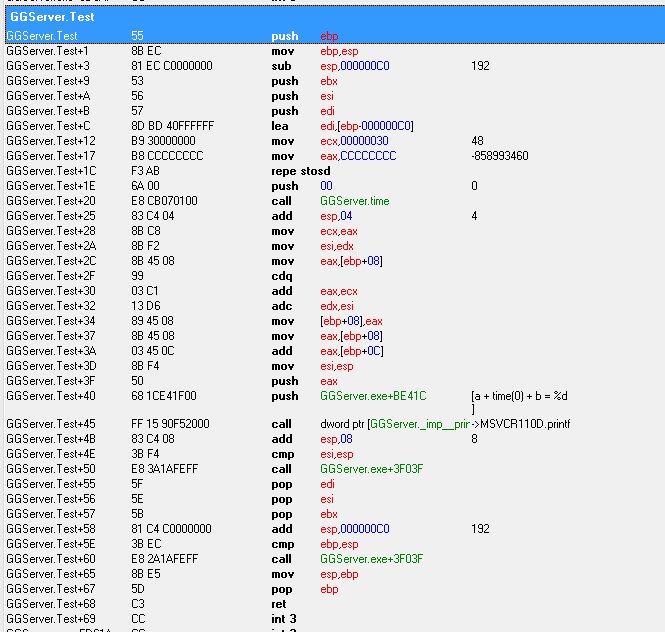The image size is (665, 632).
Task: Click the lea edi,[ebp-000000C0] instruction
Action: pyautogui.click(x=342, y=126)
